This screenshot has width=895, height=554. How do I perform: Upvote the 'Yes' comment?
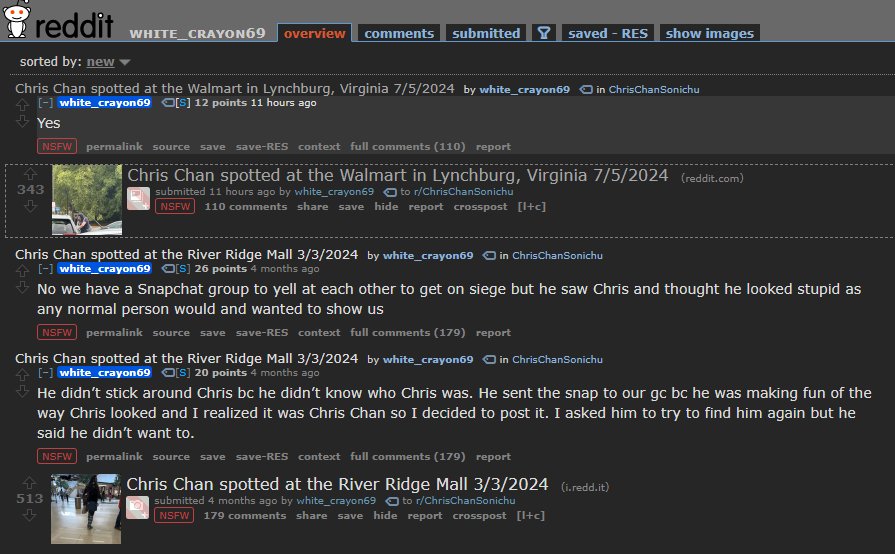point(22,105)
